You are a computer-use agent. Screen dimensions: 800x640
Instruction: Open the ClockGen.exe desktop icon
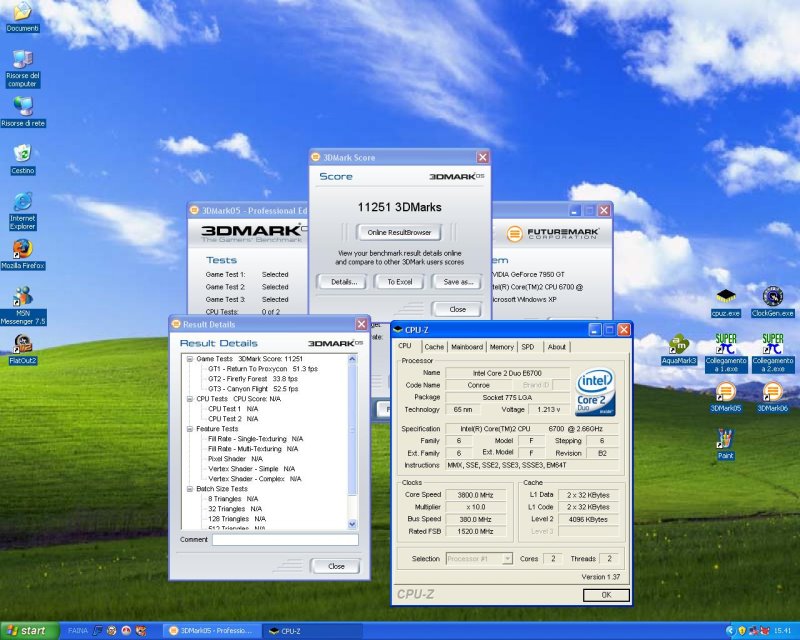772,302
